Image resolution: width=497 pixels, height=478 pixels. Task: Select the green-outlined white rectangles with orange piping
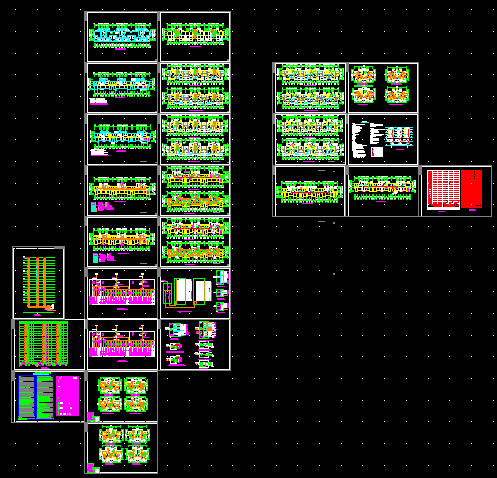187,292
